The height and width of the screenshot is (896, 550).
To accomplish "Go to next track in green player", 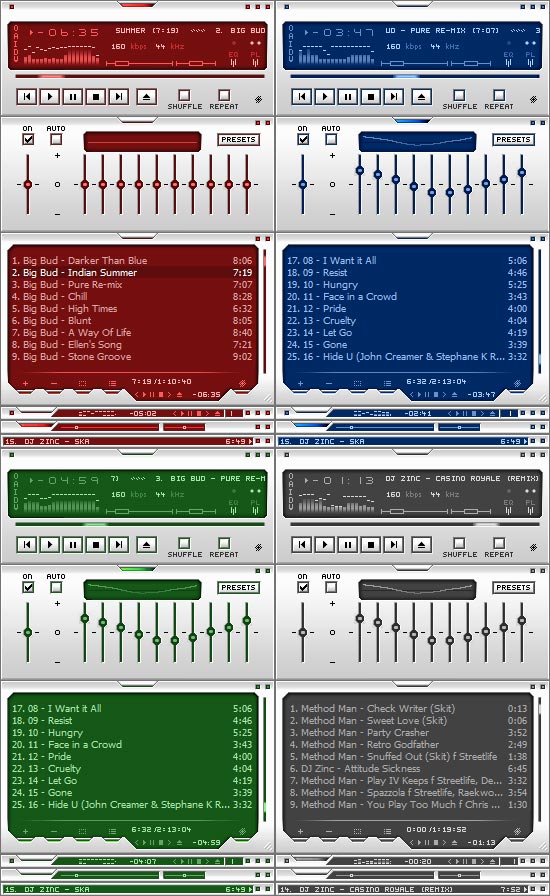I will [118, 545].
